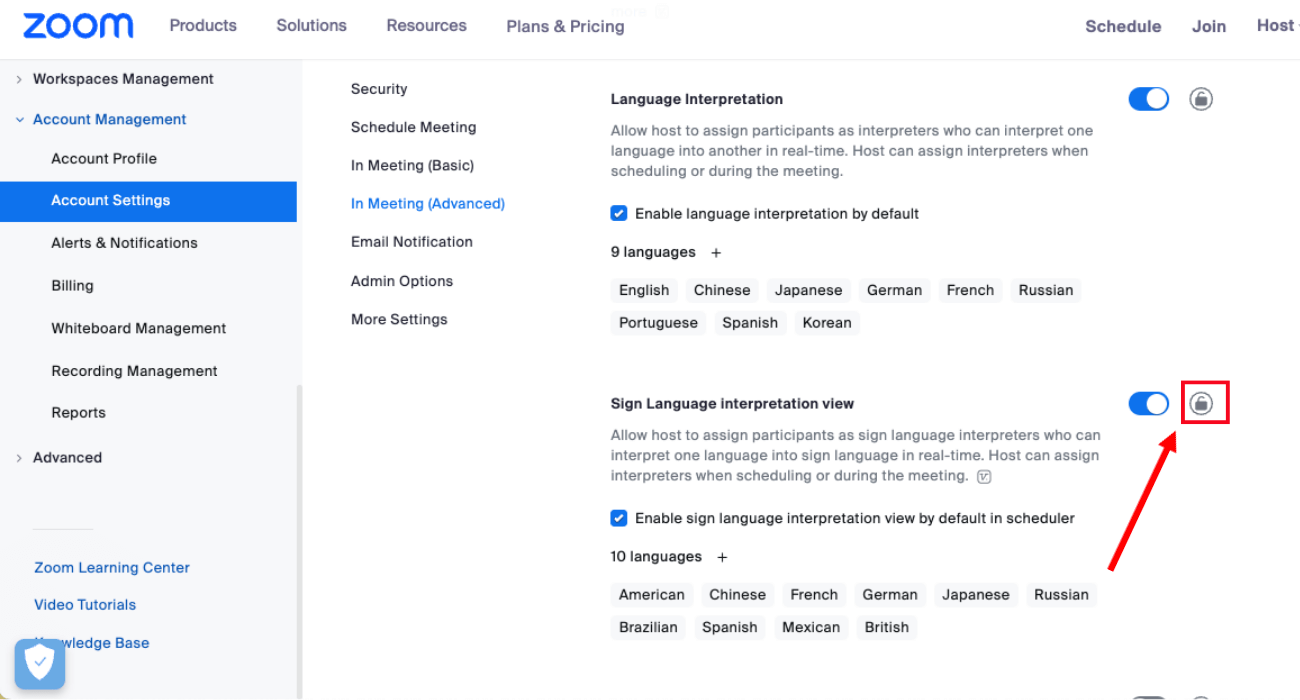Select In Meeting (Advanced) section
Image resolution: width=1300 pixels, height=700 pixels.
point(428,203)
